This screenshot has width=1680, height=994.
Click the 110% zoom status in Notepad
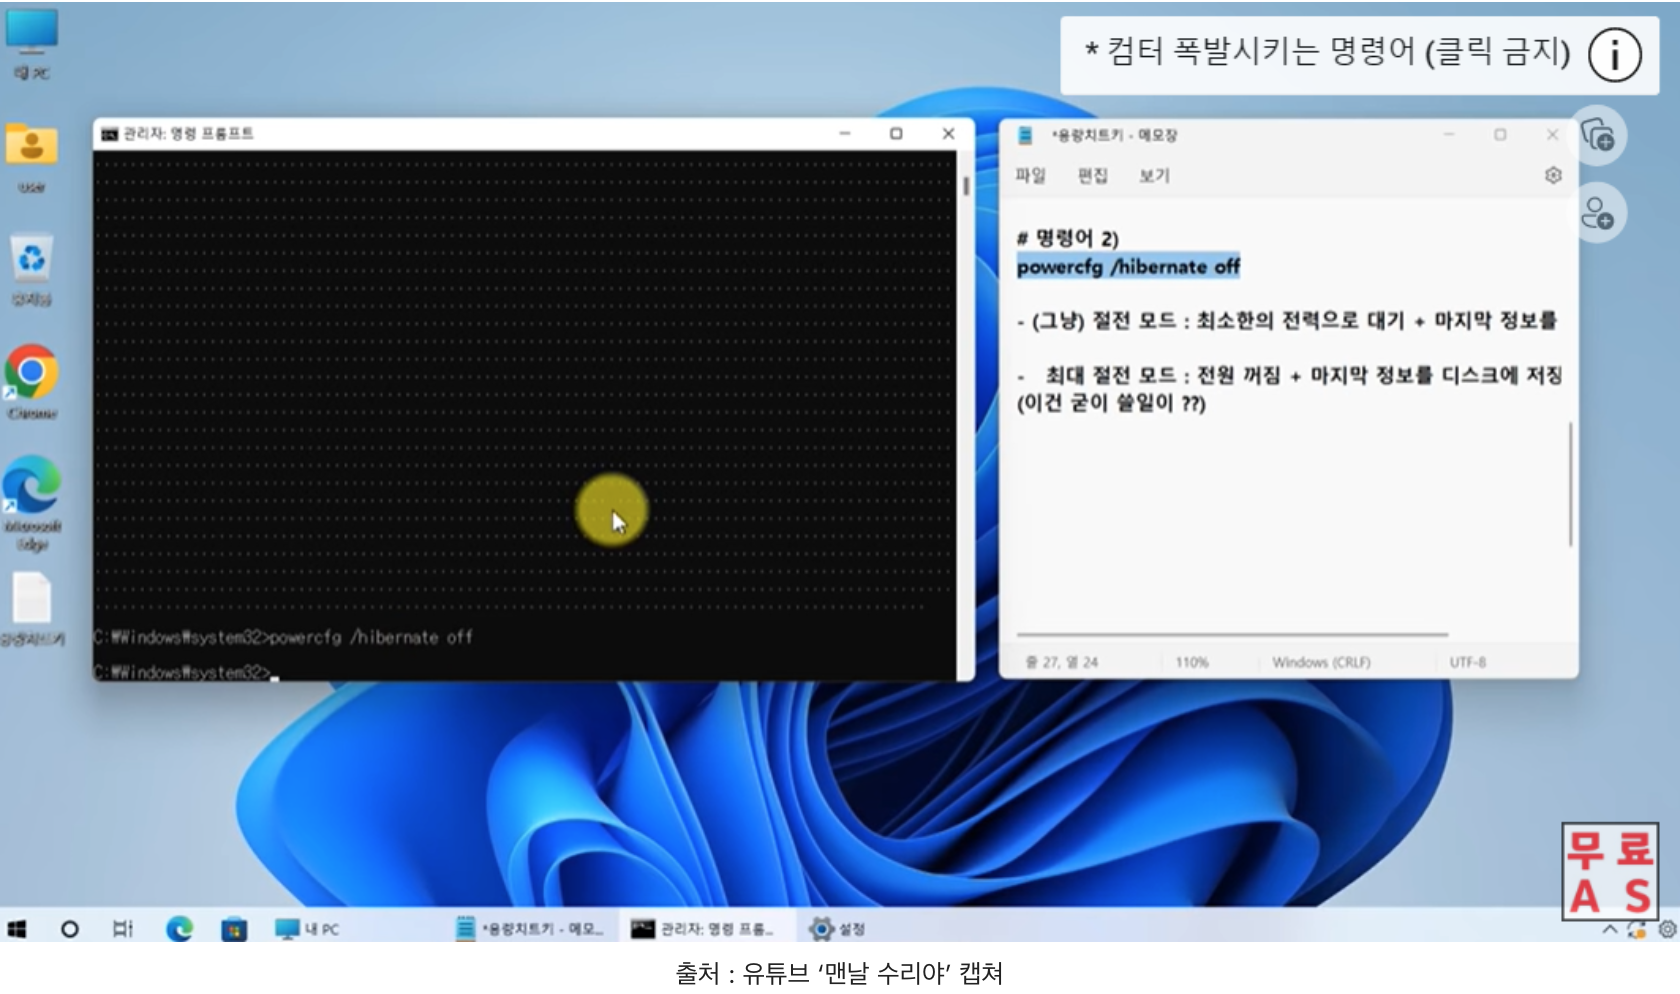tap(1192, 662)
